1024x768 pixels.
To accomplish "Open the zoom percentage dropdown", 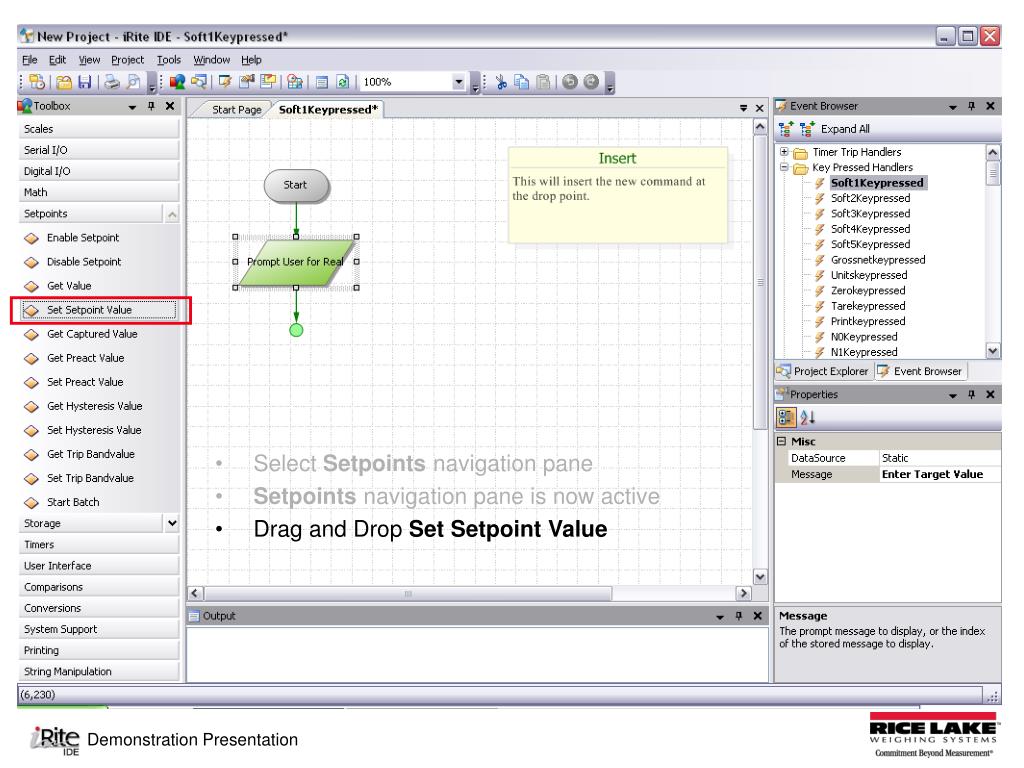I will pos(458,82).
